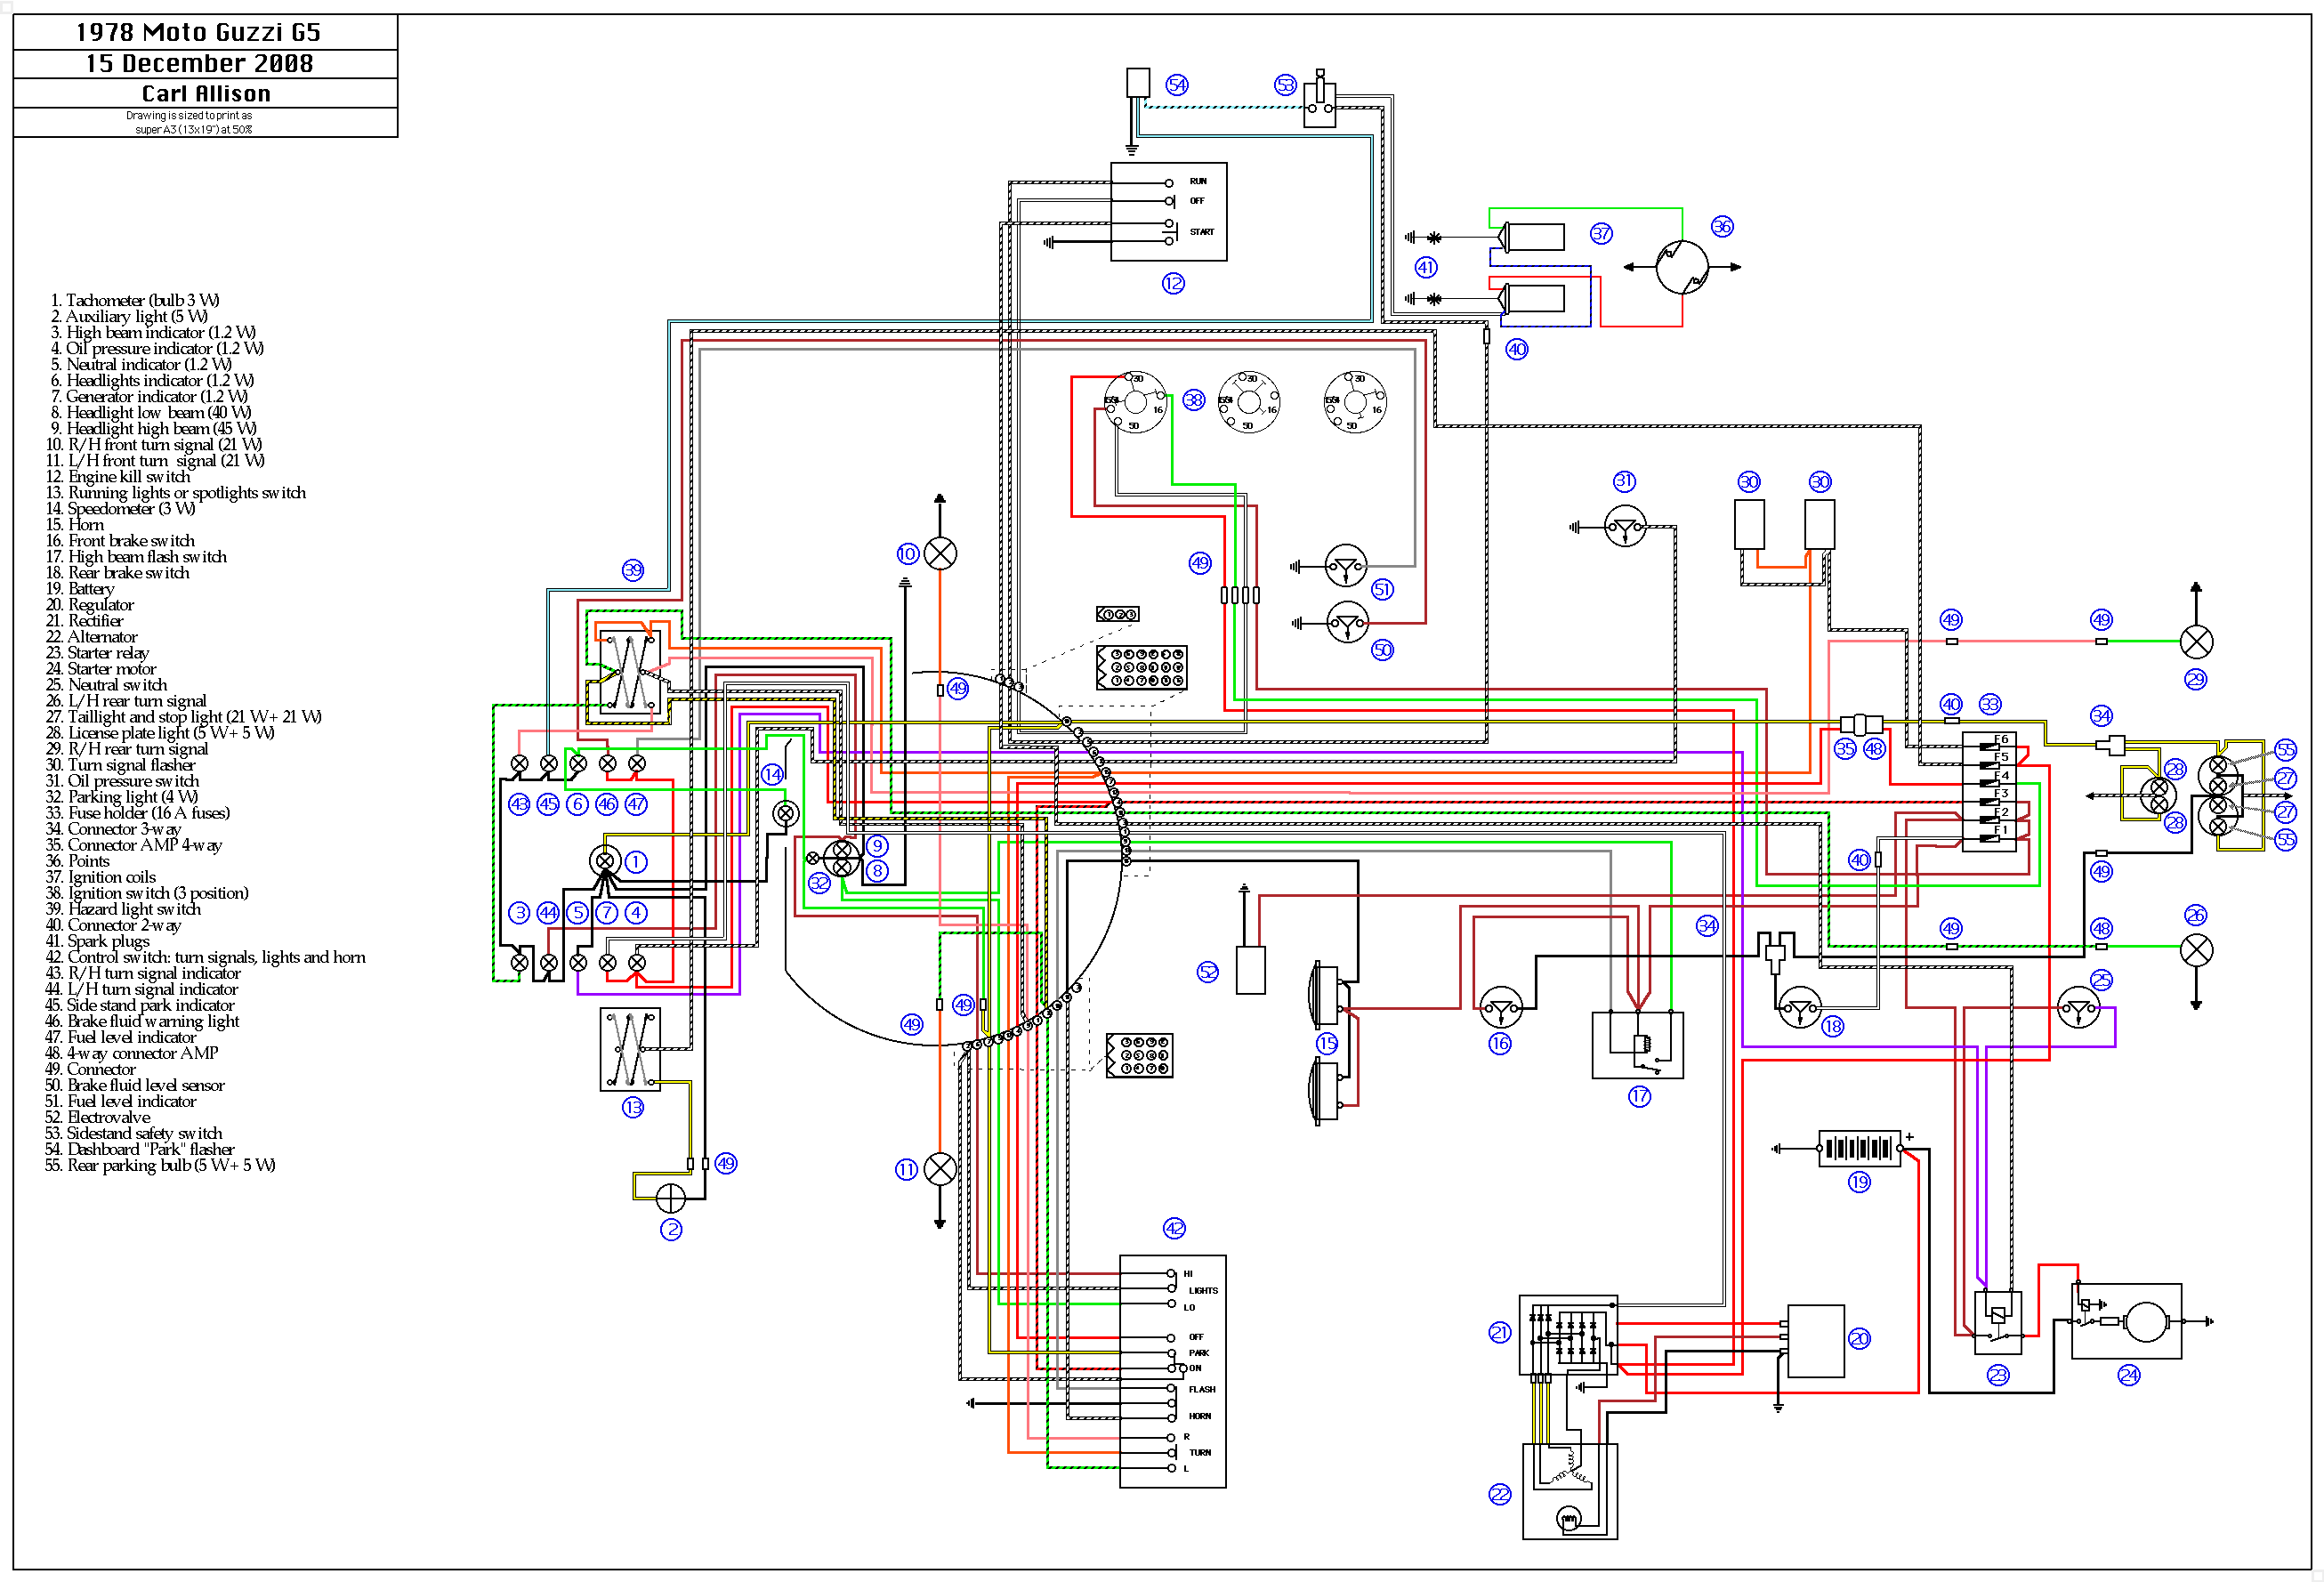Click the R/H front turn signal lamp labeled 10
The image size is (2324, 1582).
tap(940, 553)
